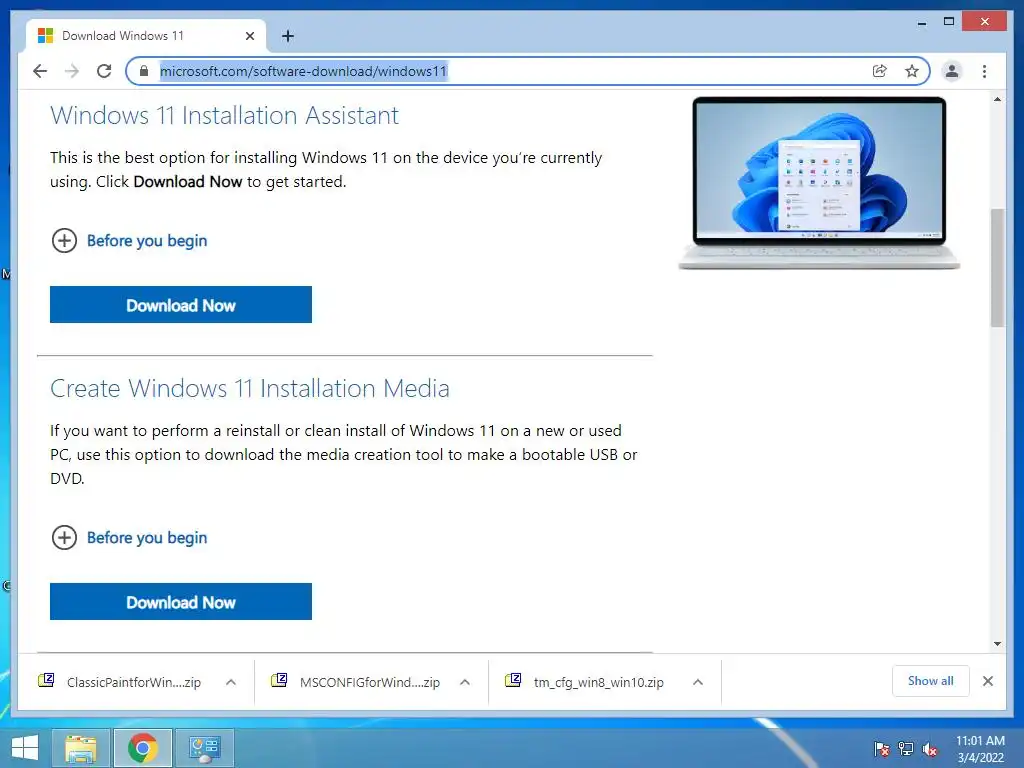
Task: Open the clock showing 11:01 AM
Action: pos(980,748)
